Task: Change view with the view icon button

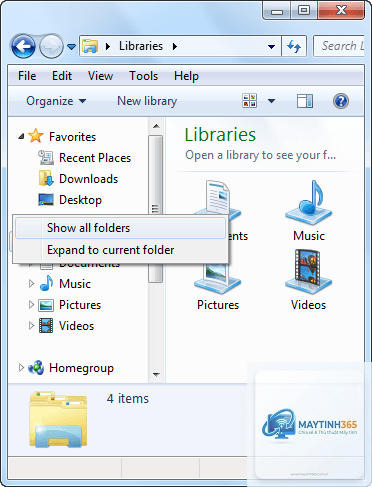Action: pyautogui.click(x=250, y=101)
